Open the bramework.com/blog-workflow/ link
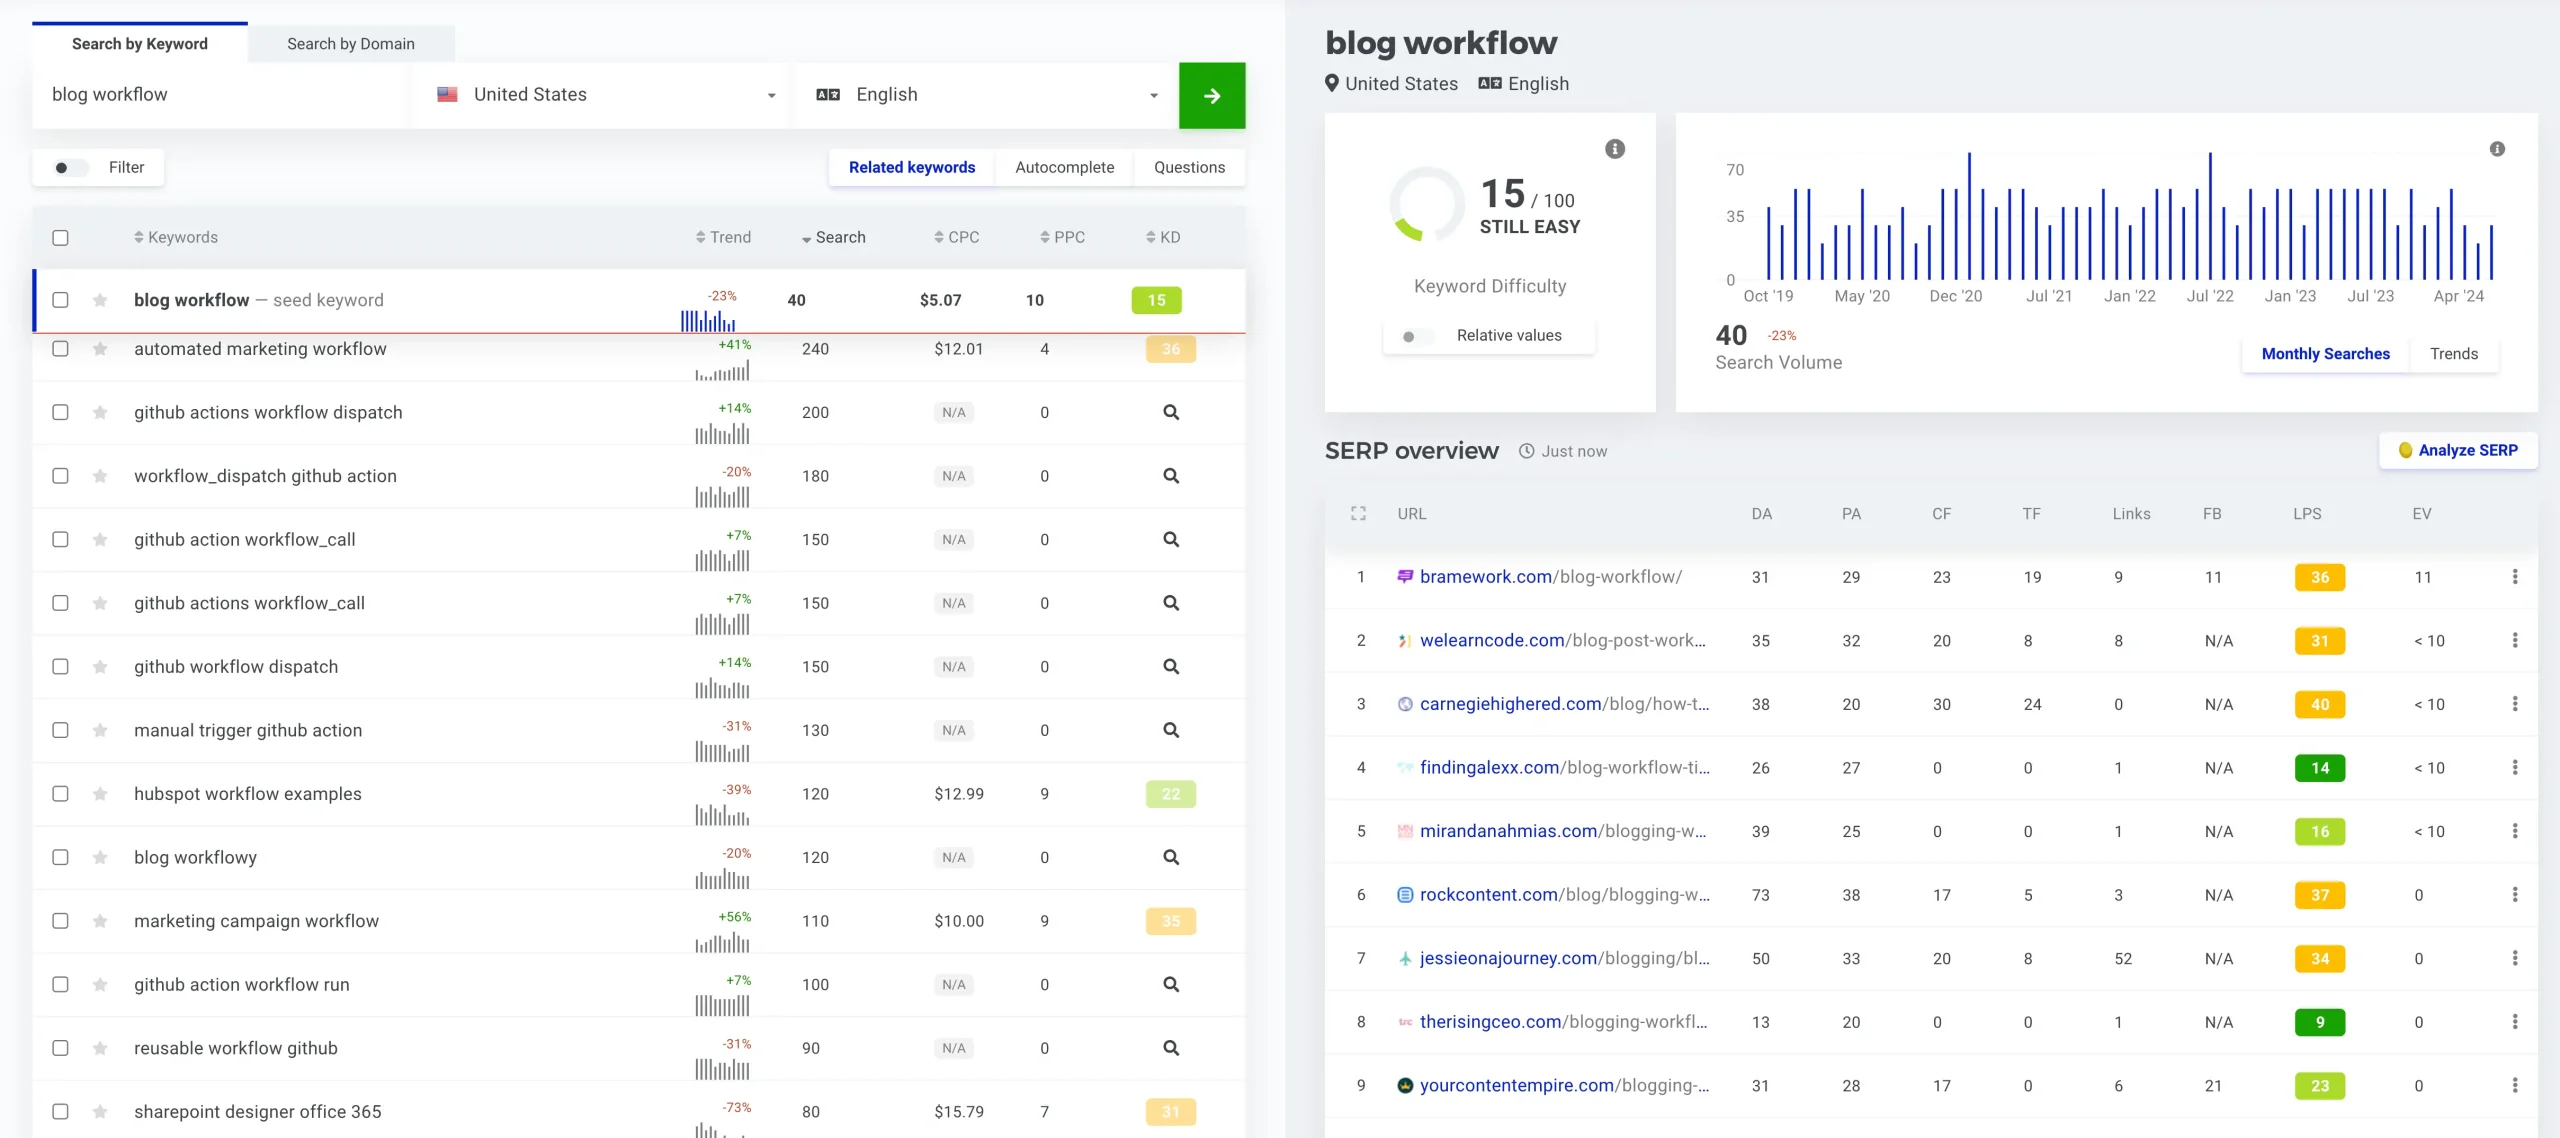 [1552, 576]
